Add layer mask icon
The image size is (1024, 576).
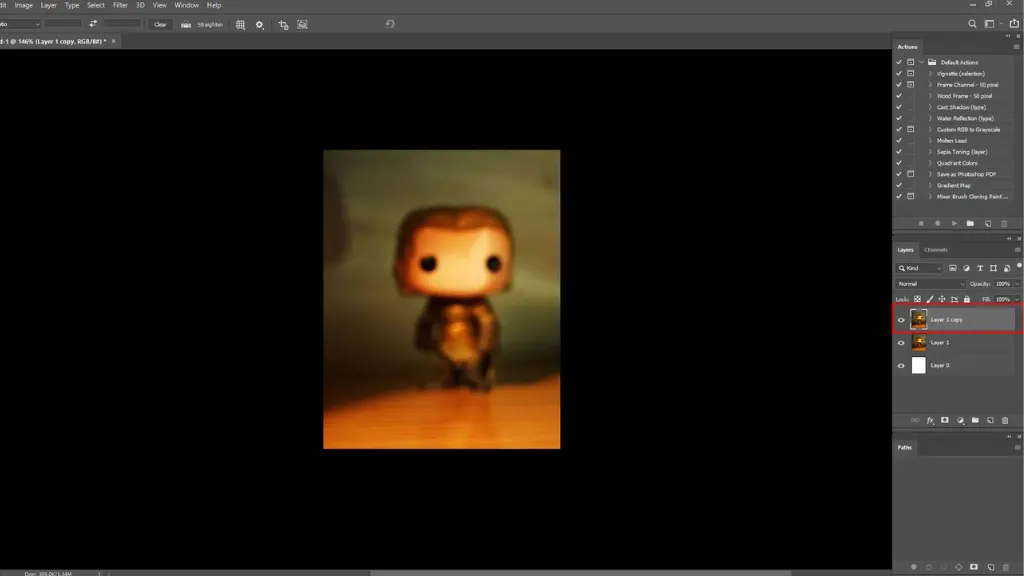[944, 421]
